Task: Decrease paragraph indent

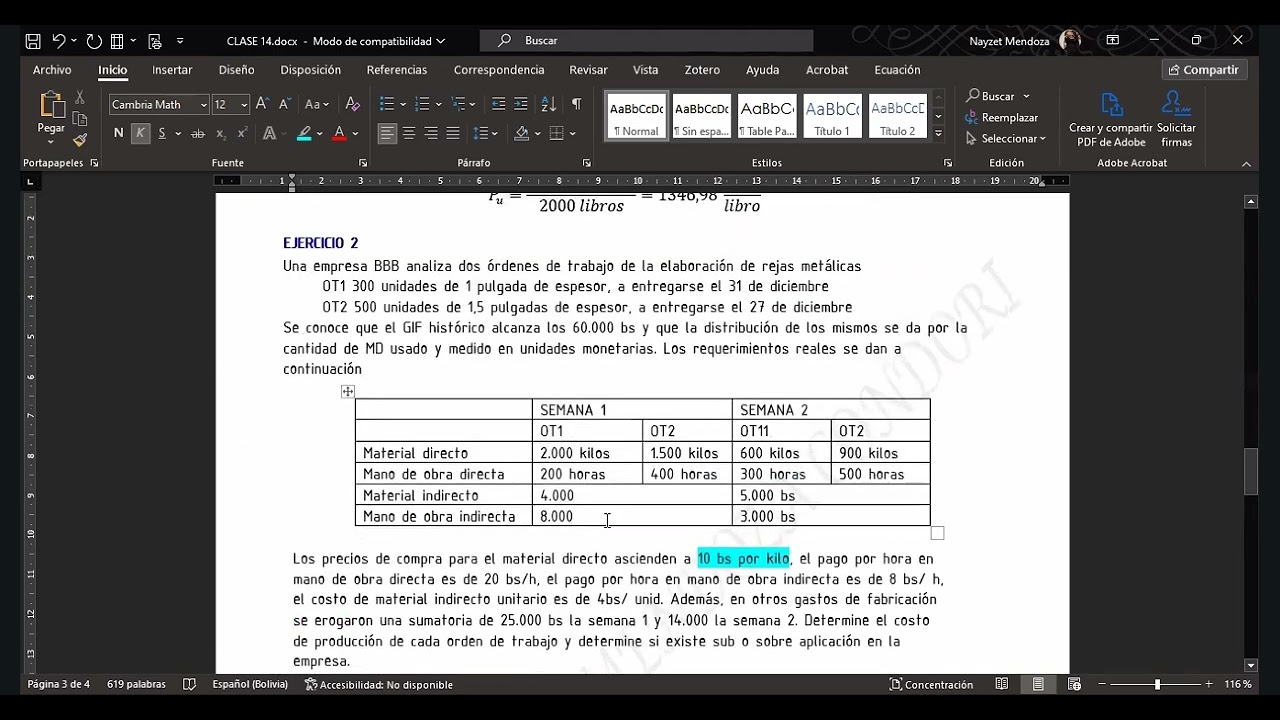Action: pos(498,104)
